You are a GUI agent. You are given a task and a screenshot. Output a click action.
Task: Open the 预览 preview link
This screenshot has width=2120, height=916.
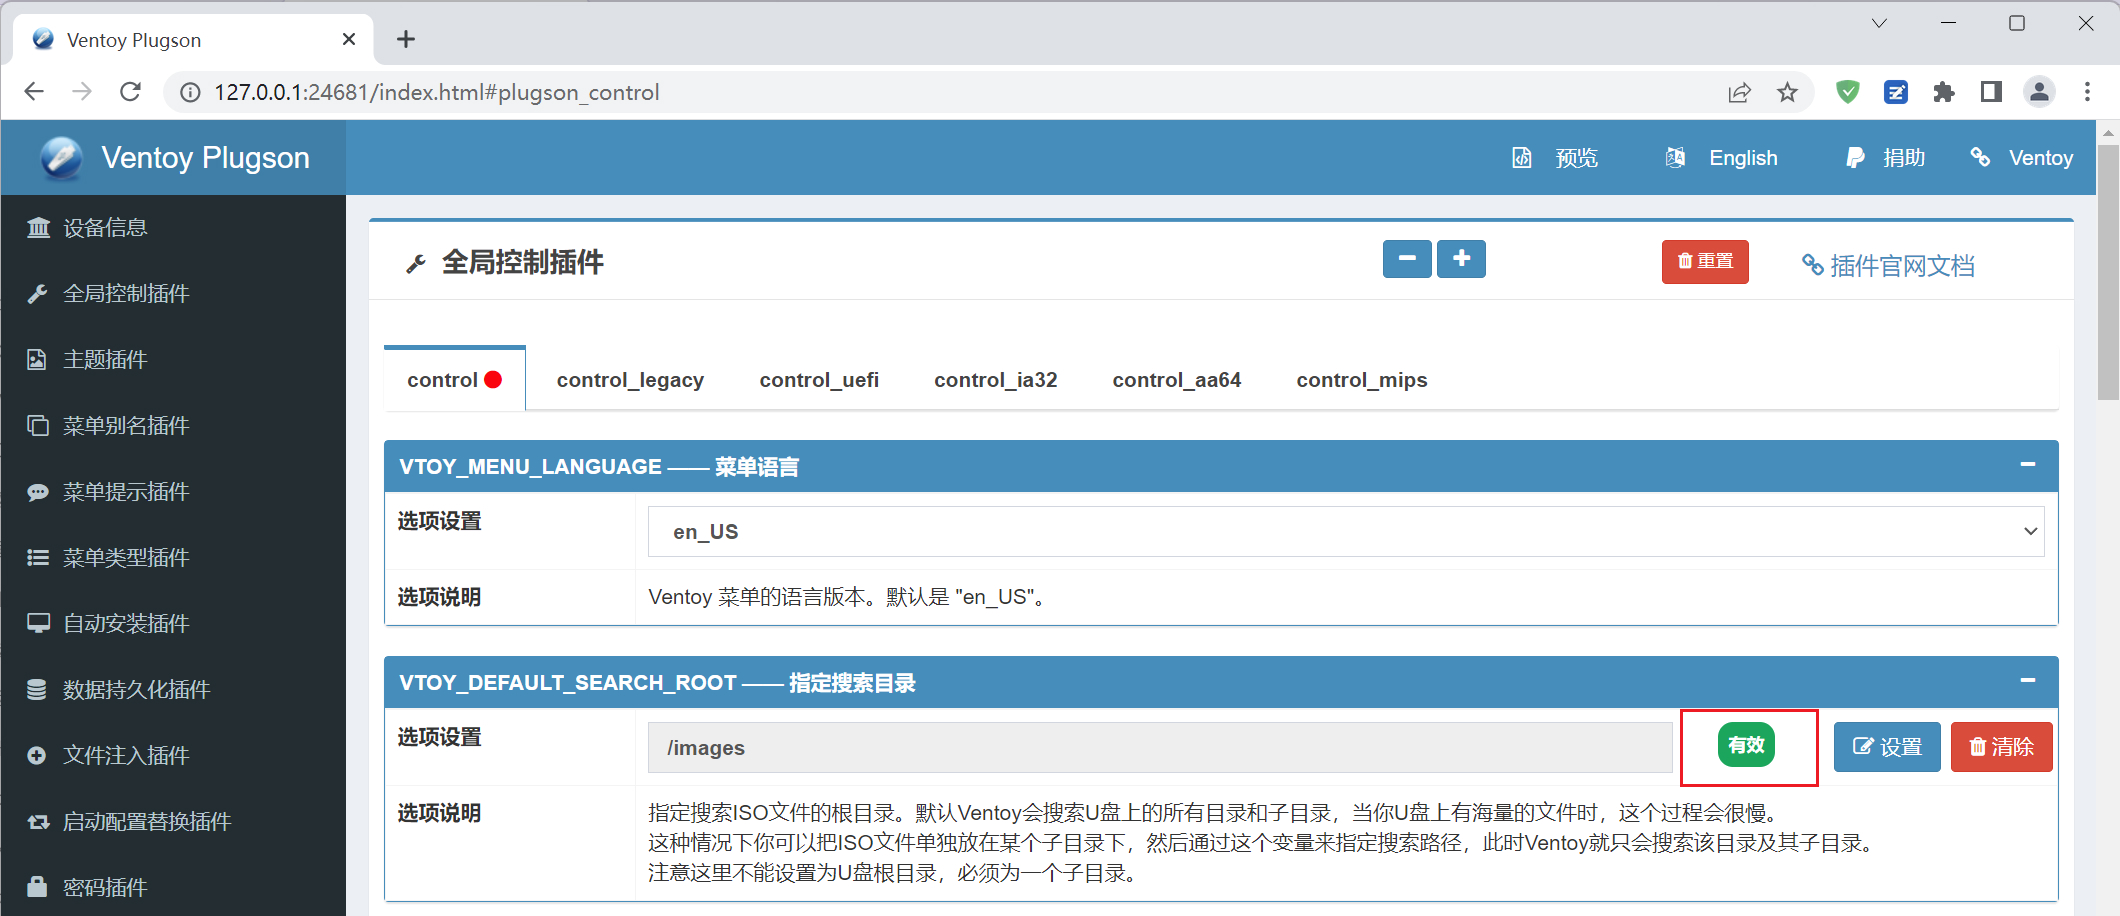pos(1555,158)
